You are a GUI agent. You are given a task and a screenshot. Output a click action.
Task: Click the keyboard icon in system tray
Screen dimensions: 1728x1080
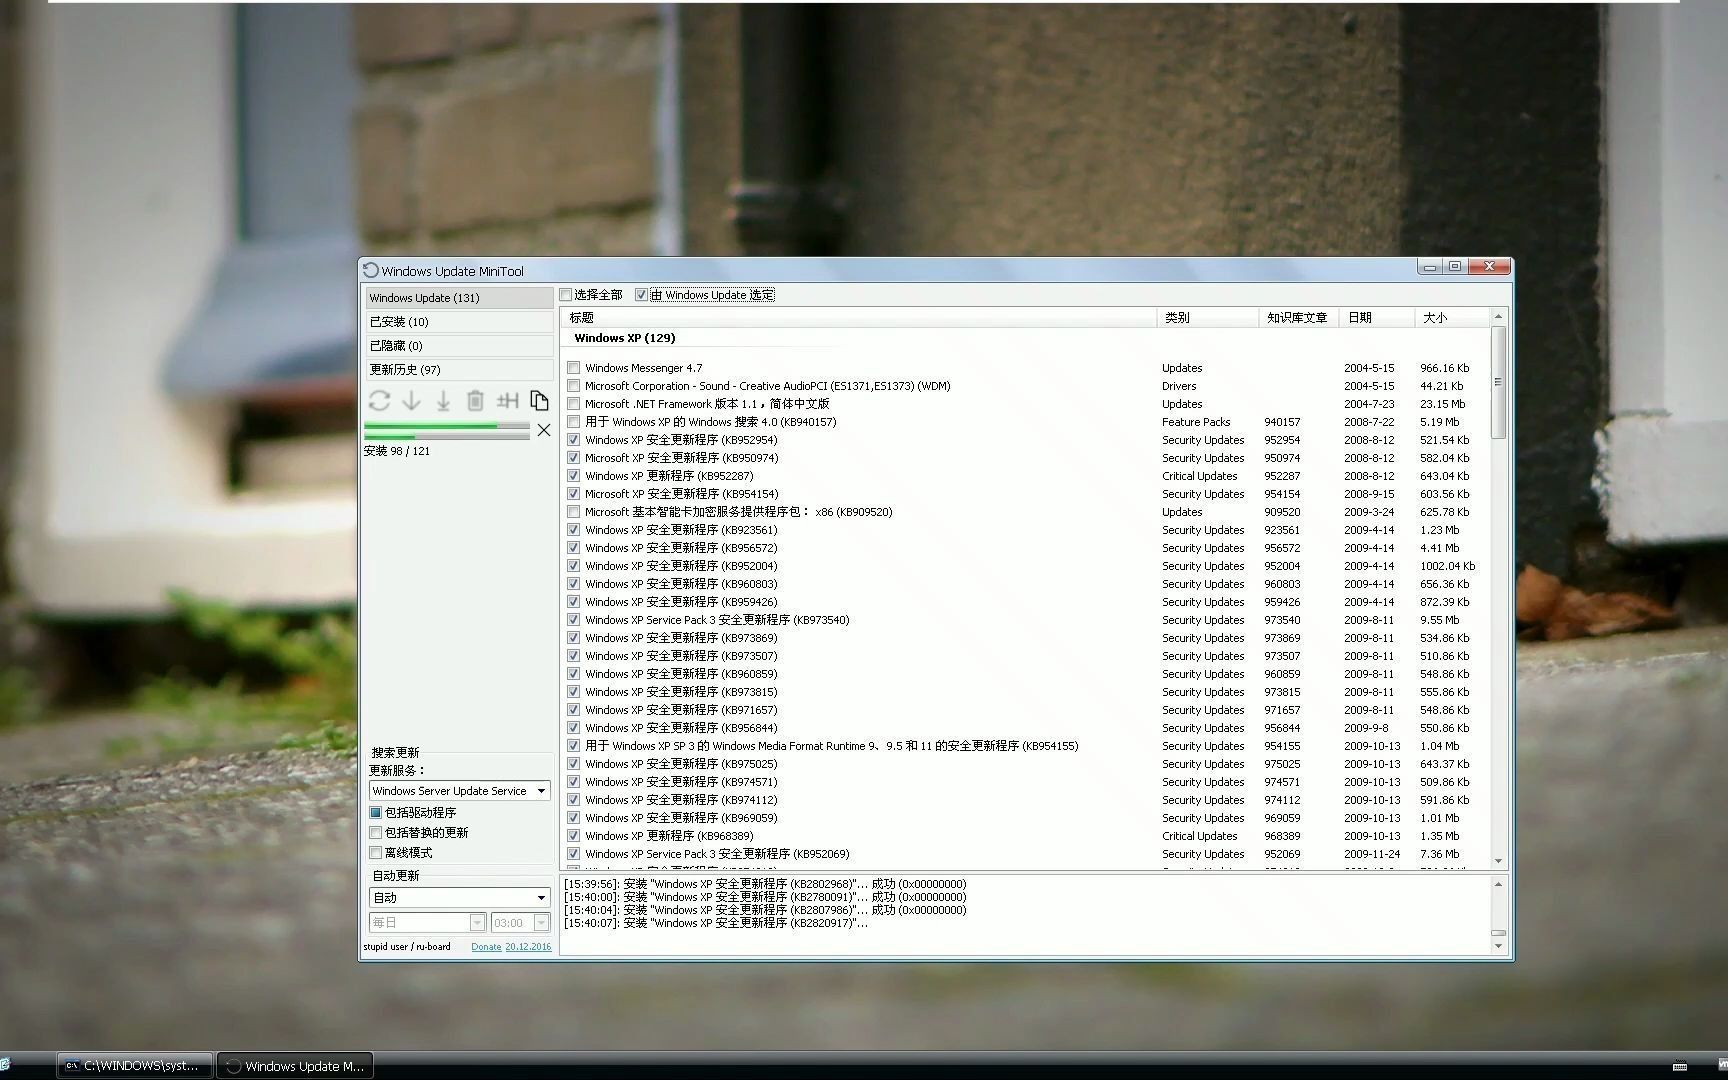click(x=1680, y=1066)
